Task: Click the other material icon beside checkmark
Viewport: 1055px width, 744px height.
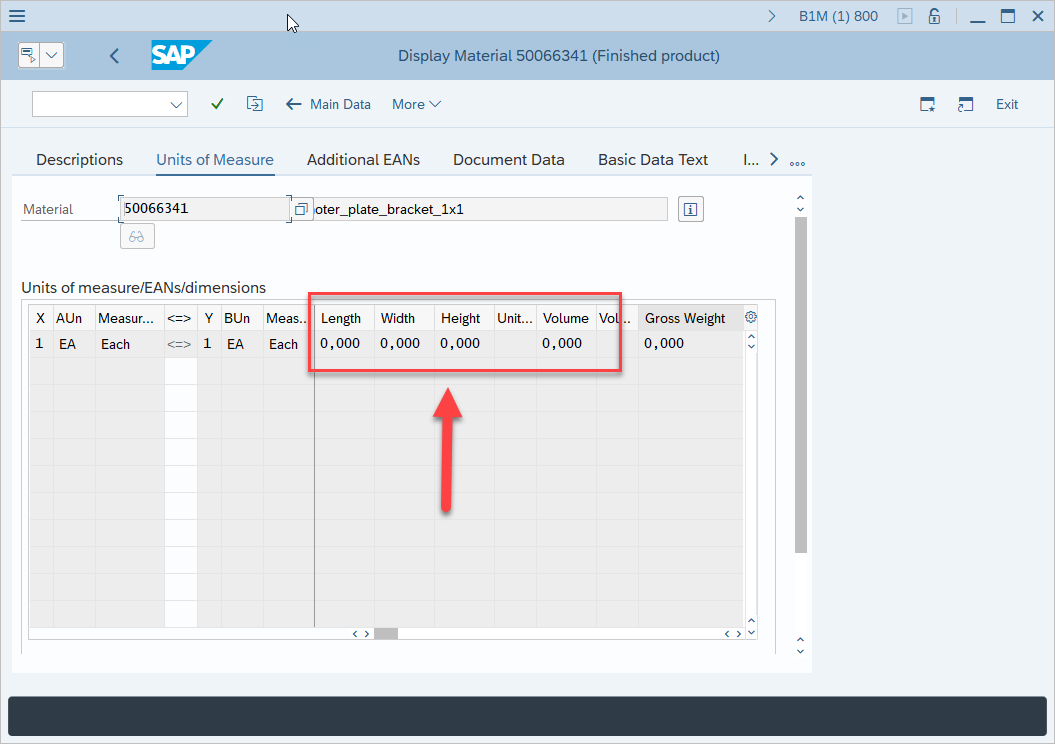Action: (x=254, y=104)
